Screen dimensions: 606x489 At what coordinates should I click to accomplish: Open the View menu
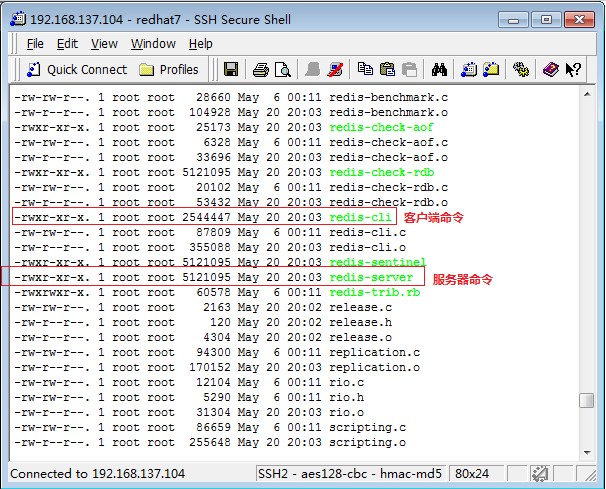[x=104, y=44]
